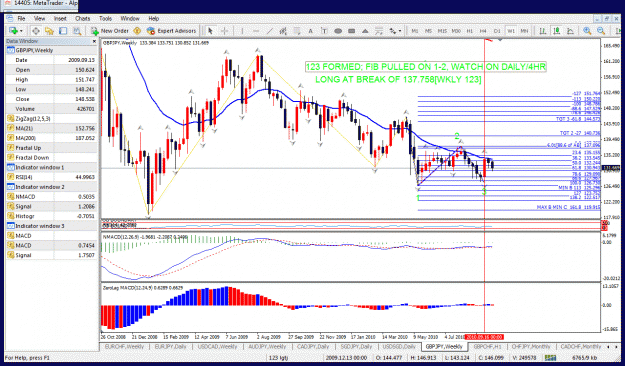Switch to GBPCHF,H1 chart tab
This screenshot has height=366, width=625.
(487, 347)
